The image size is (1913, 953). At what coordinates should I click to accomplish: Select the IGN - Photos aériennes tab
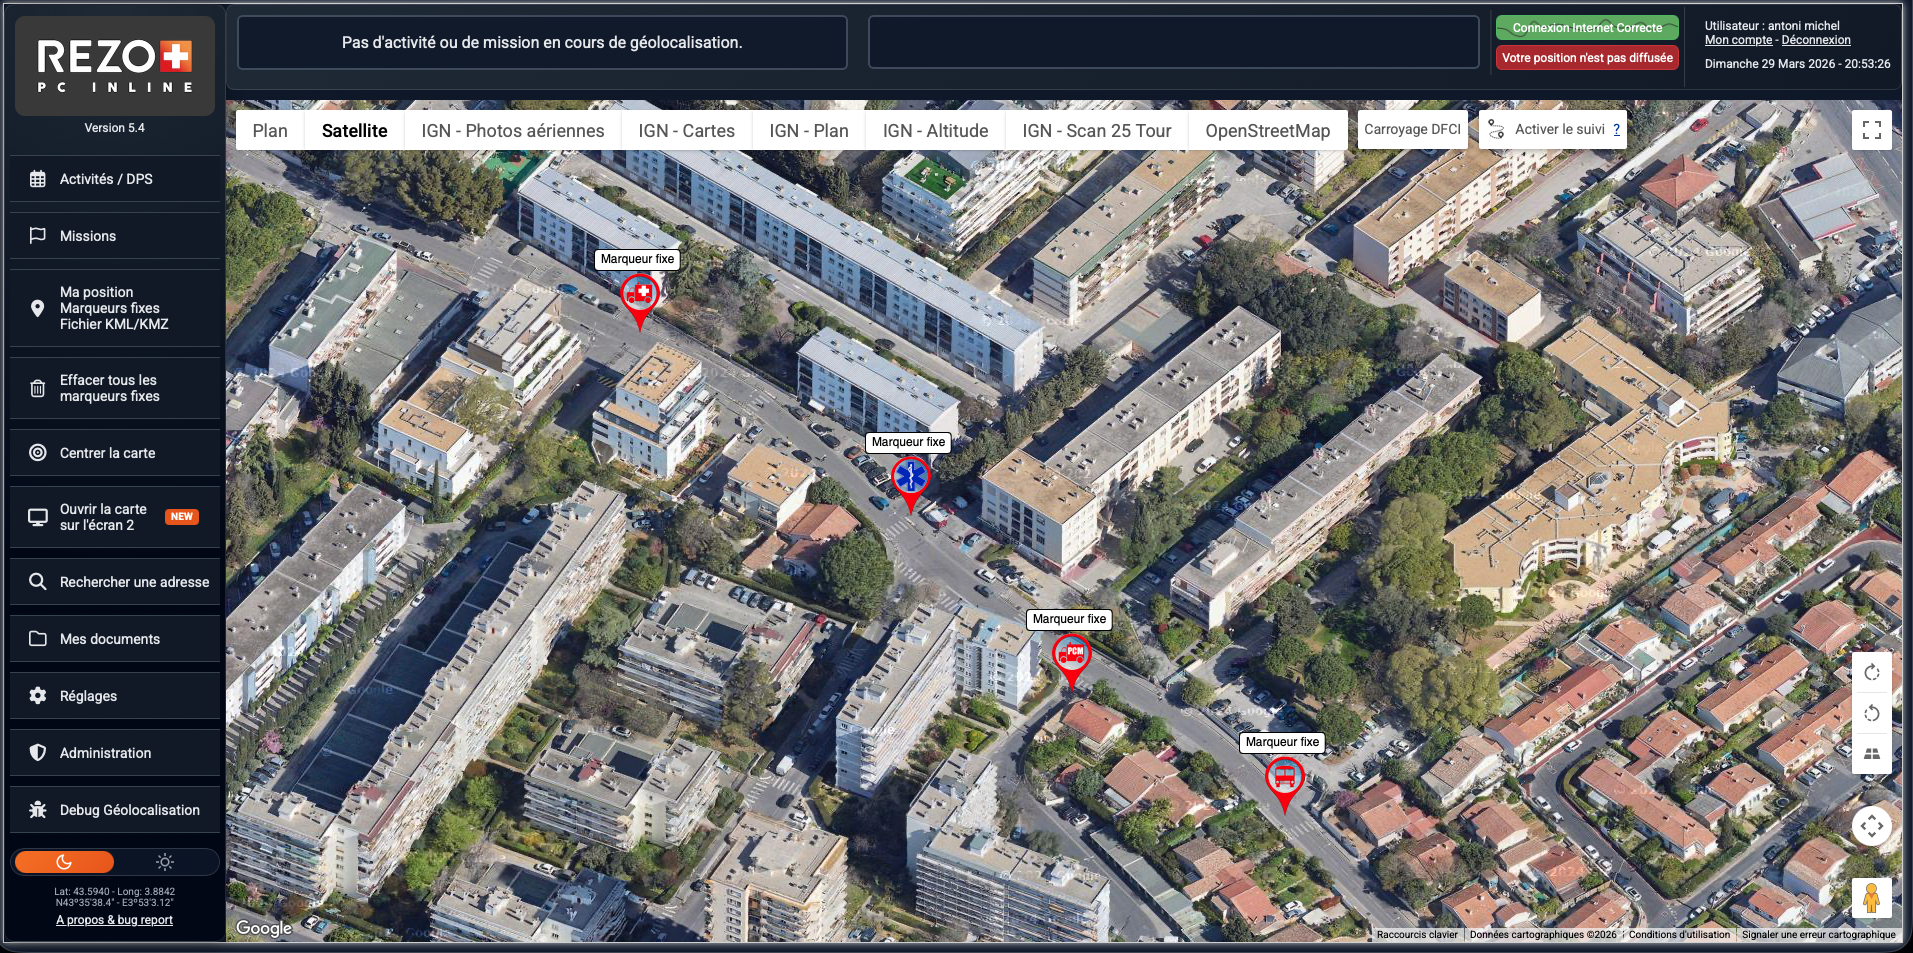pyautogui.click(x=512, y=131)
